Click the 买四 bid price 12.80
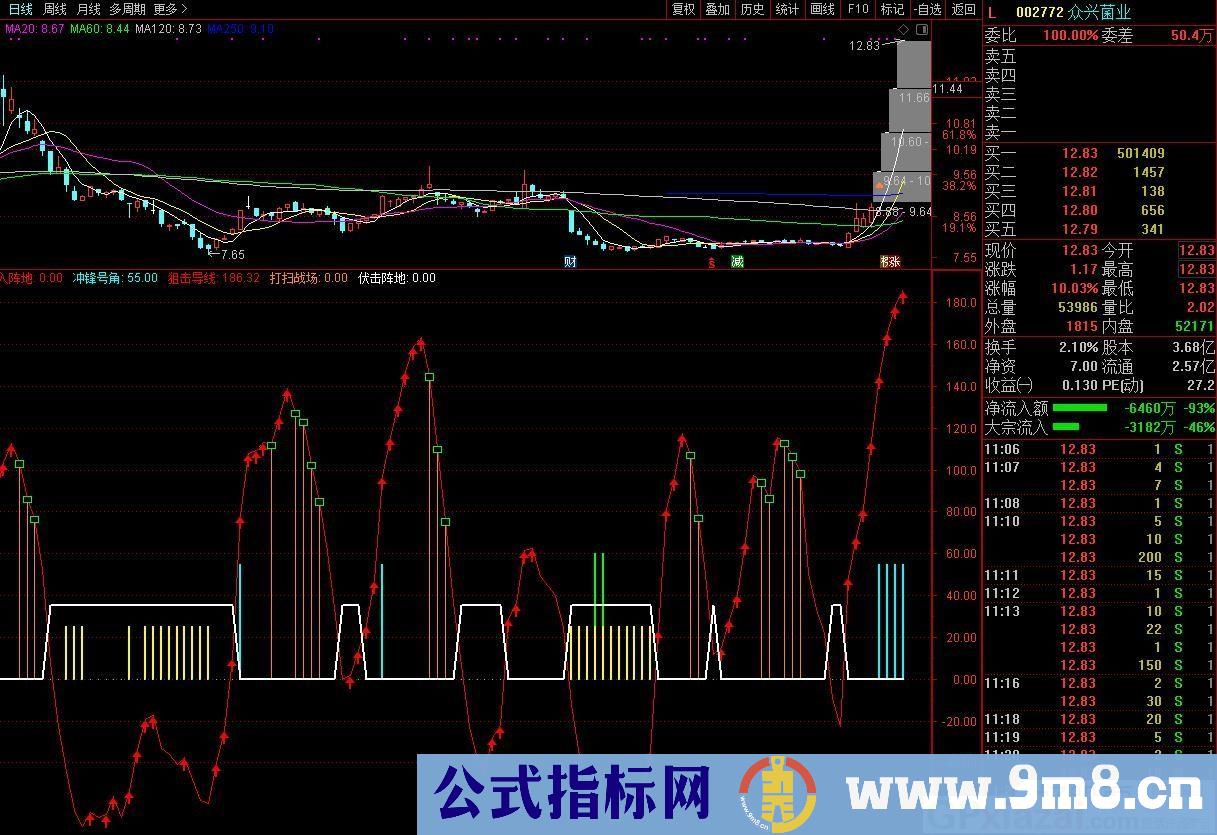1217x835 pixels. (1079, 210)
